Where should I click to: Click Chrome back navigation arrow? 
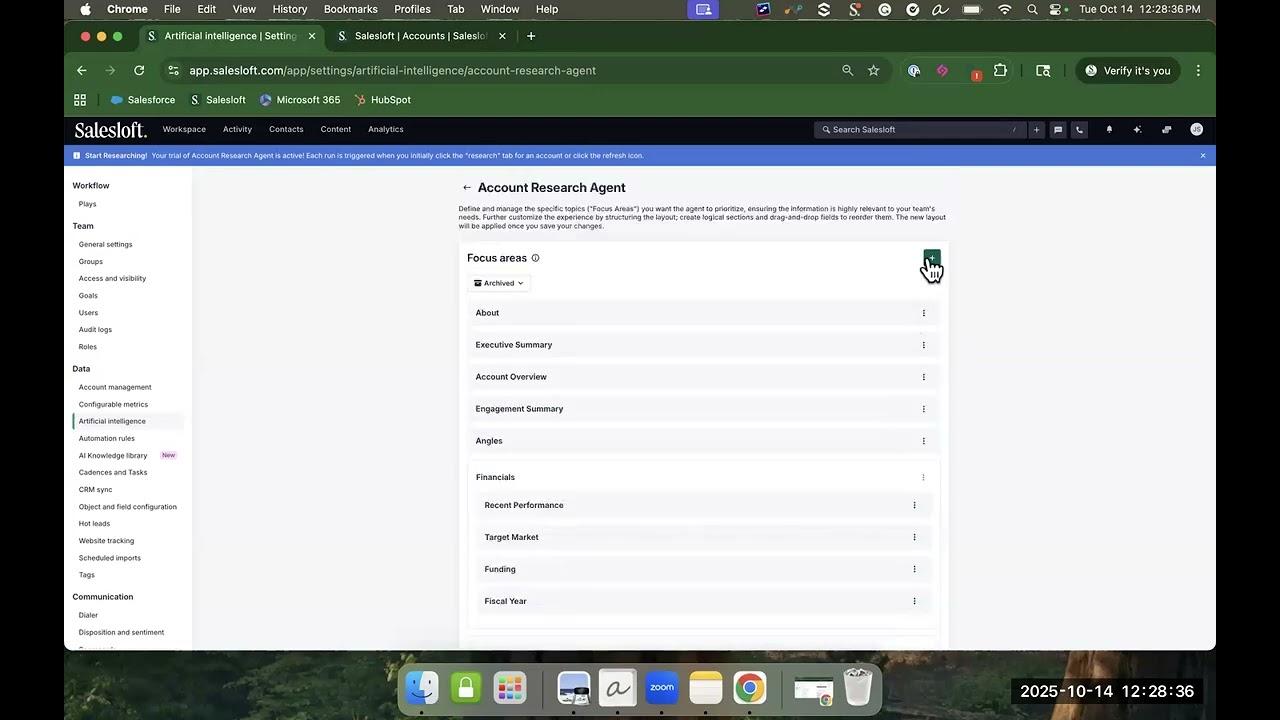(82, 70)
